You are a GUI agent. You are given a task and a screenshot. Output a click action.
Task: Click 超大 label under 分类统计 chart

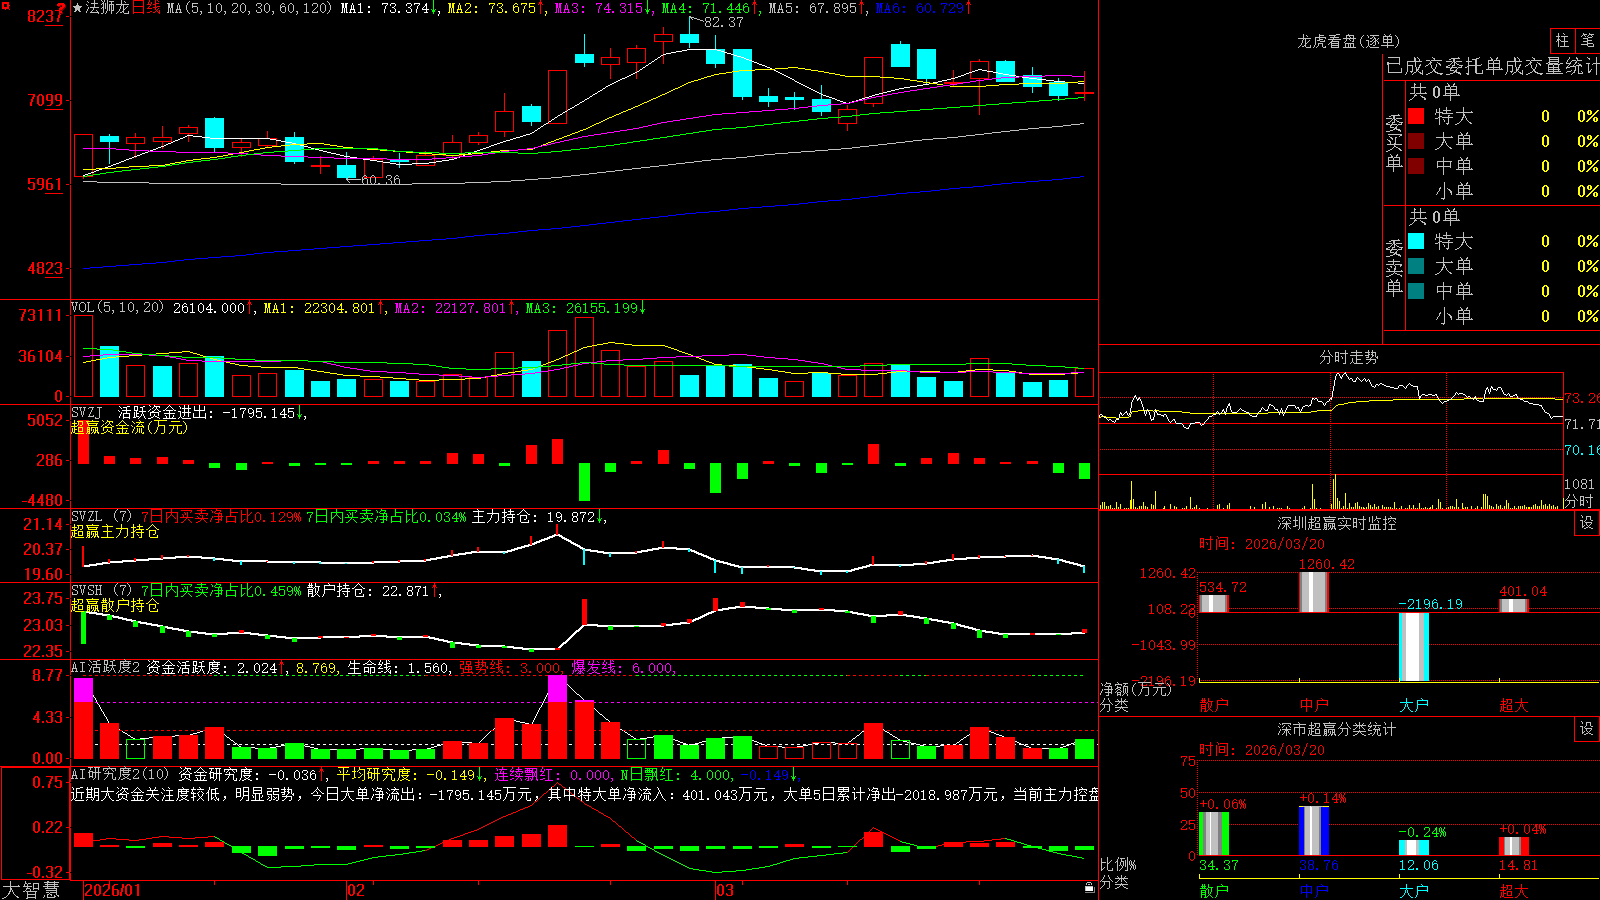click(1514, 890)
